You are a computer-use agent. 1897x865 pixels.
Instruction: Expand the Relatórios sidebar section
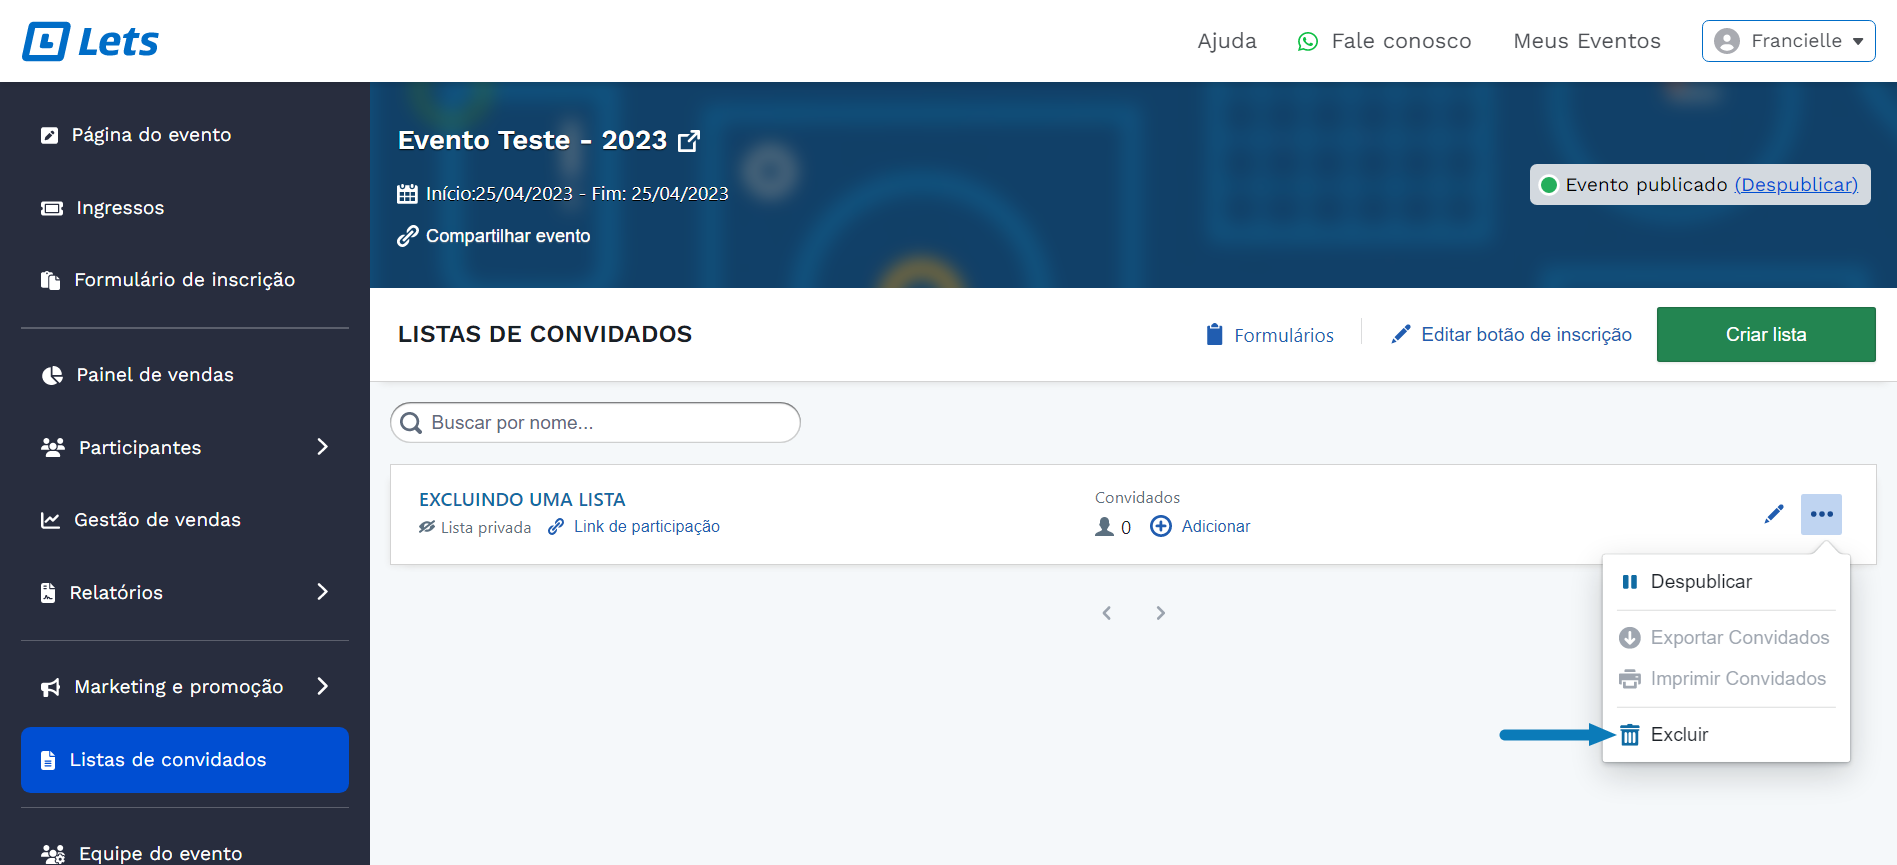tap(322, 592)
